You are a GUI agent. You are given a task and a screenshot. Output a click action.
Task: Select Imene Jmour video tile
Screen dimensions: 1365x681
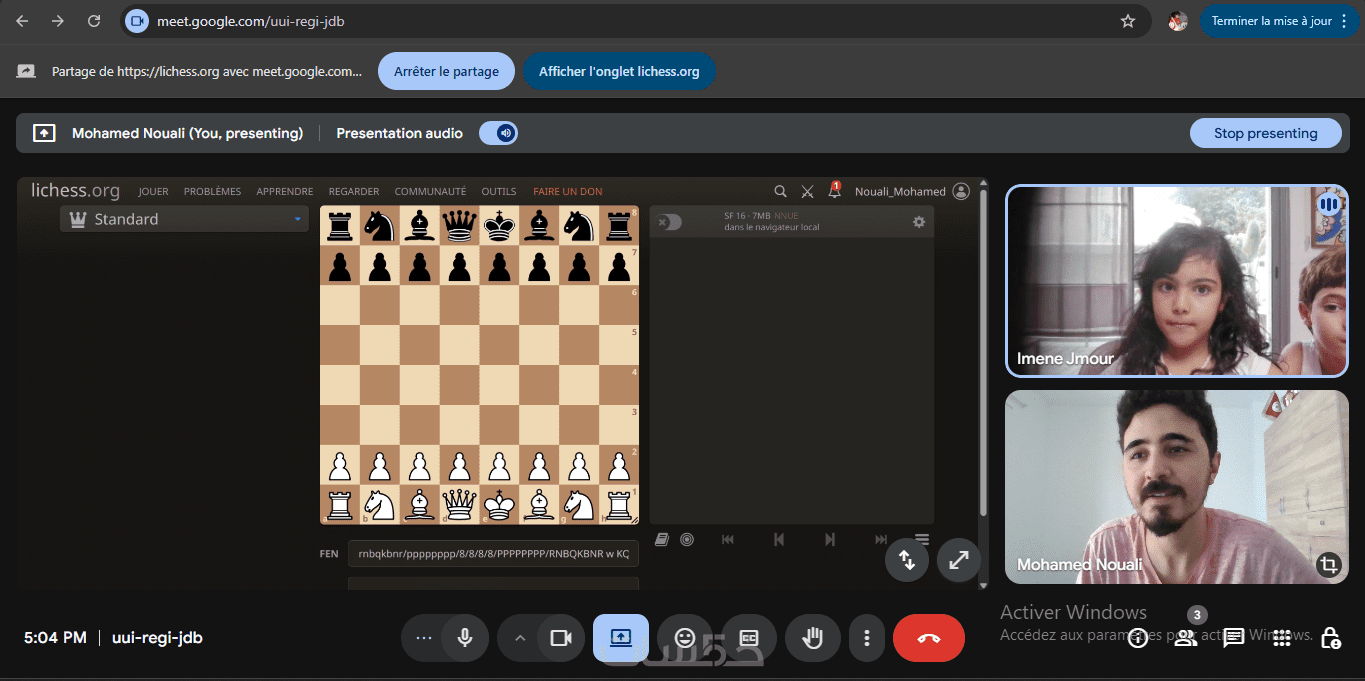(x=1177, y=281)
